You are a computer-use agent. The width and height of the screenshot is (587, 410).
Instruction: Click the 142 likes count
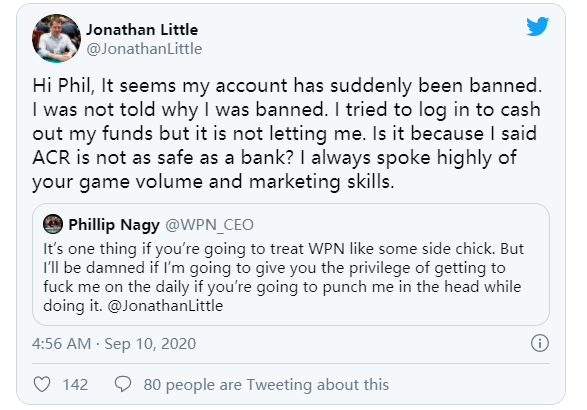point(75,385)
